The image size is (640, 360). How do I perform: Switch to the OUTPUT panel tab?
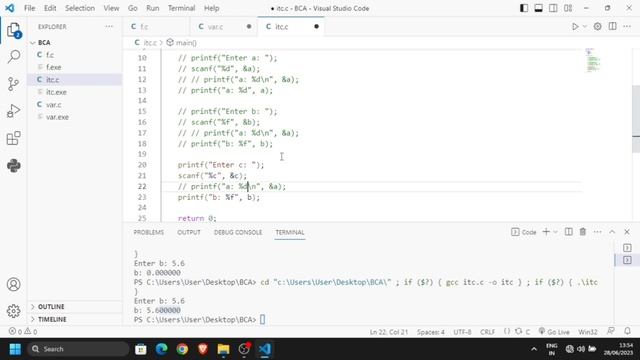point(189,232)
